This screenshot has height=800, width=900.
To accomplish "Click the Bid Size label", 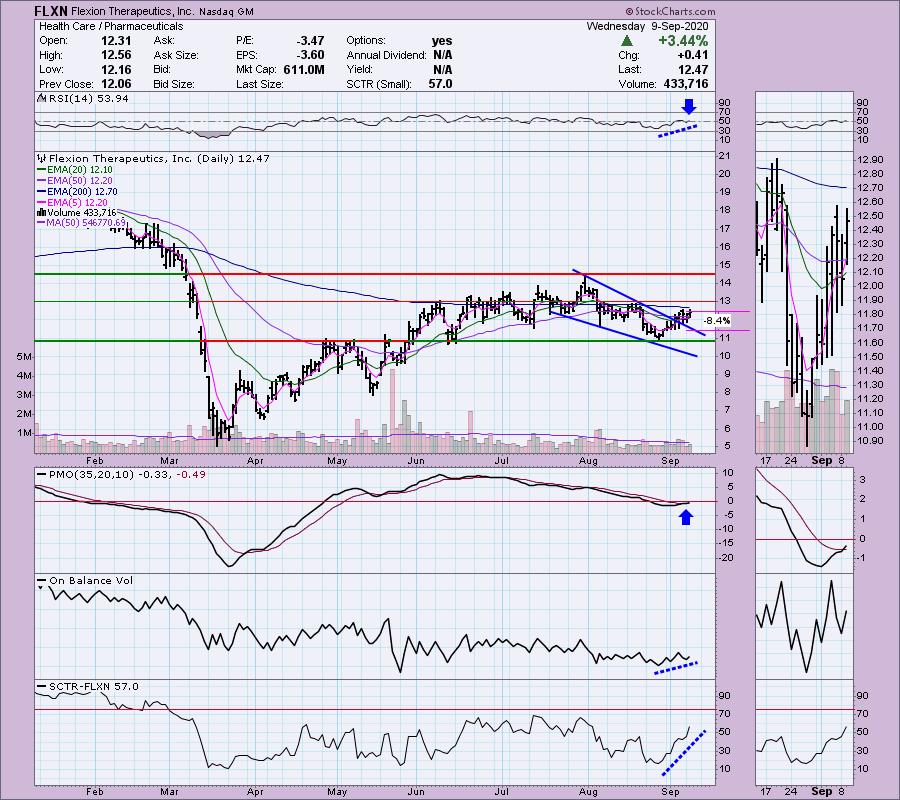I will 174,84.
